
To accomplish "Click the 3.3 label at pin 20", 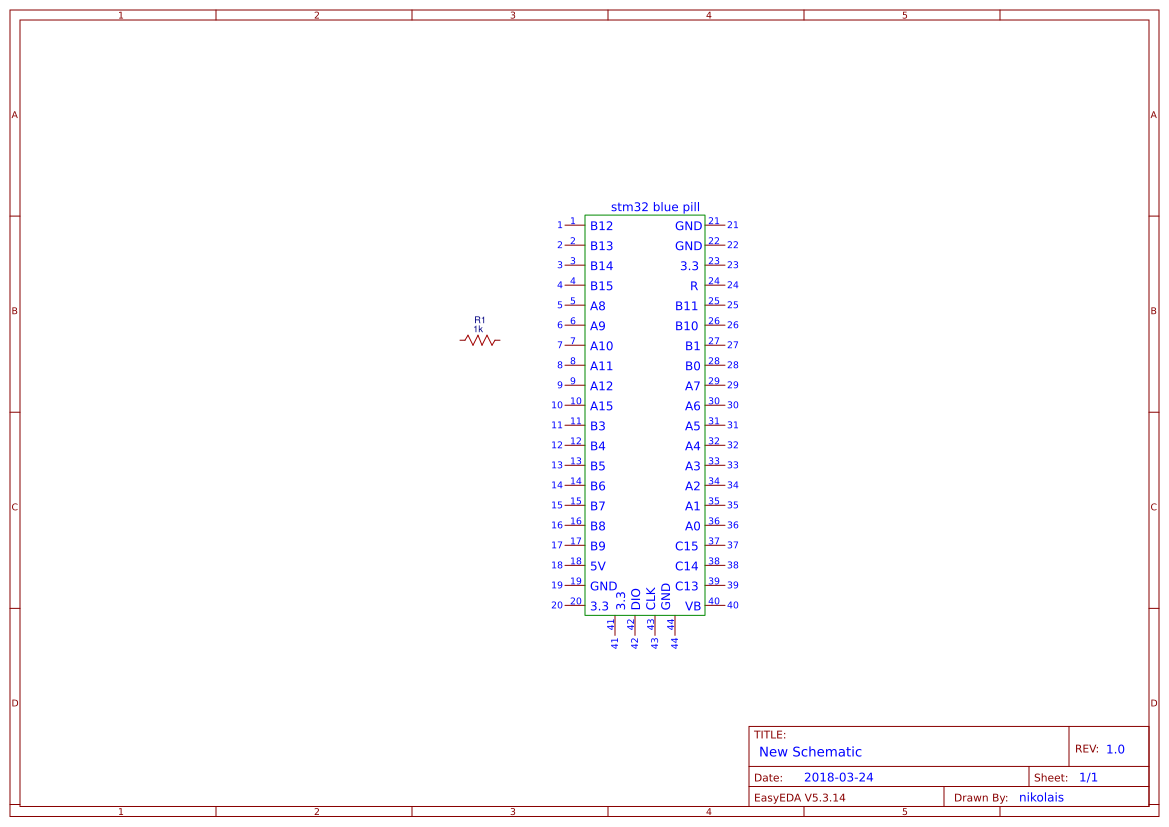I will point(599,607).
